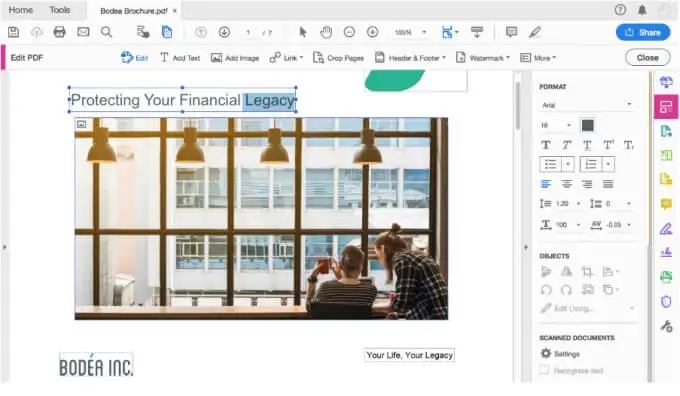The image size is (680, 396).
Task: Open the Comment tool in right sidebar
Action: (666, 203)
